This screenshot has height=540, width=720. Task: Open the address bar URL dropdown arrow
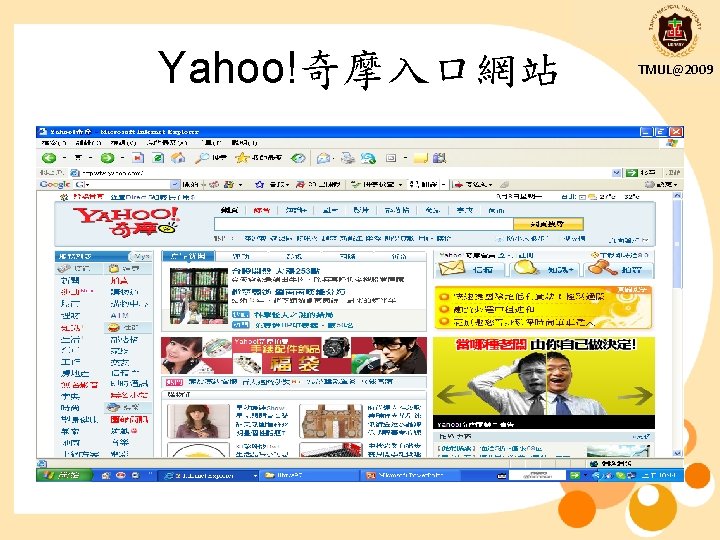616,173
